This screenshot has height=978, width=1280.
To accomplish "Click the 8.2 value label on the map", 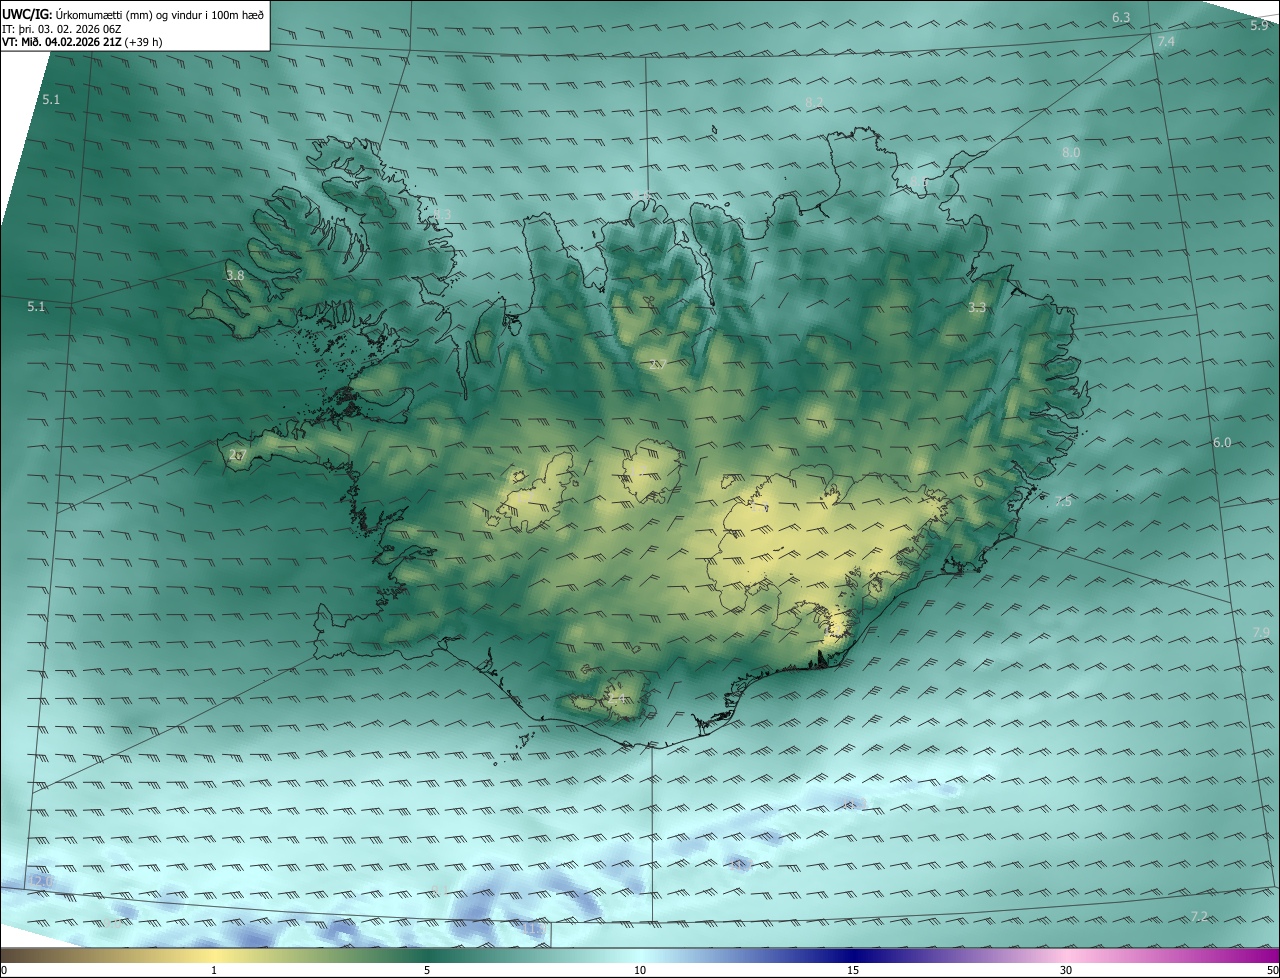I will pyautogui.click(x=814, y=103).
